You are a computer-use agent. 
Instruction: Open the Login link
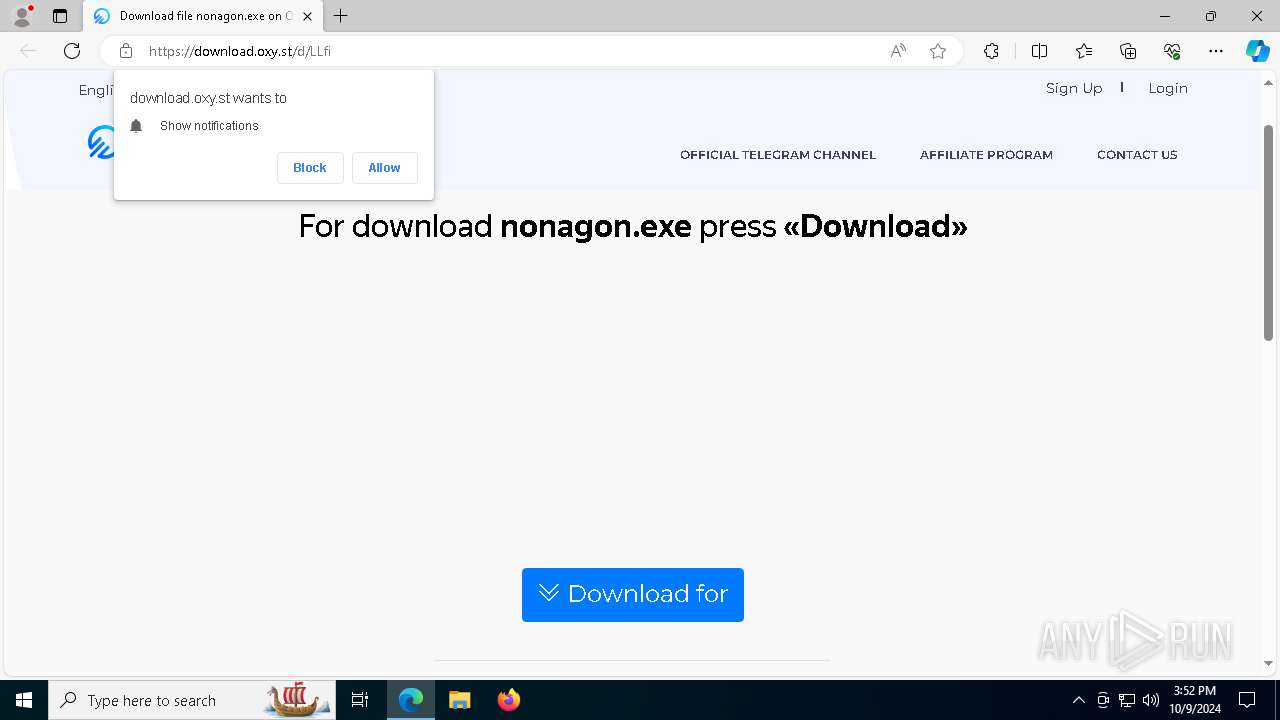[1168, 88]
